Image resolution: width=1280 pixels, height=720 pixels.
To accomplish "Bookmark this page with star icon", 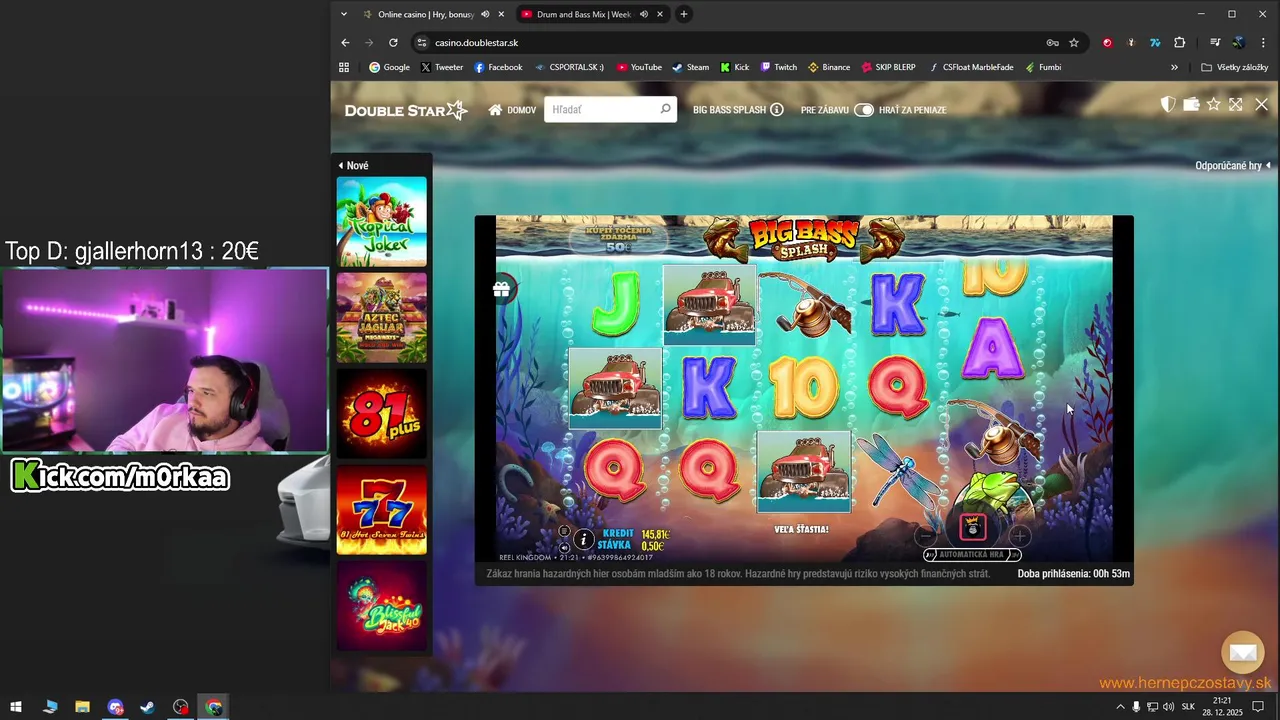I will tap(1074, 42).
